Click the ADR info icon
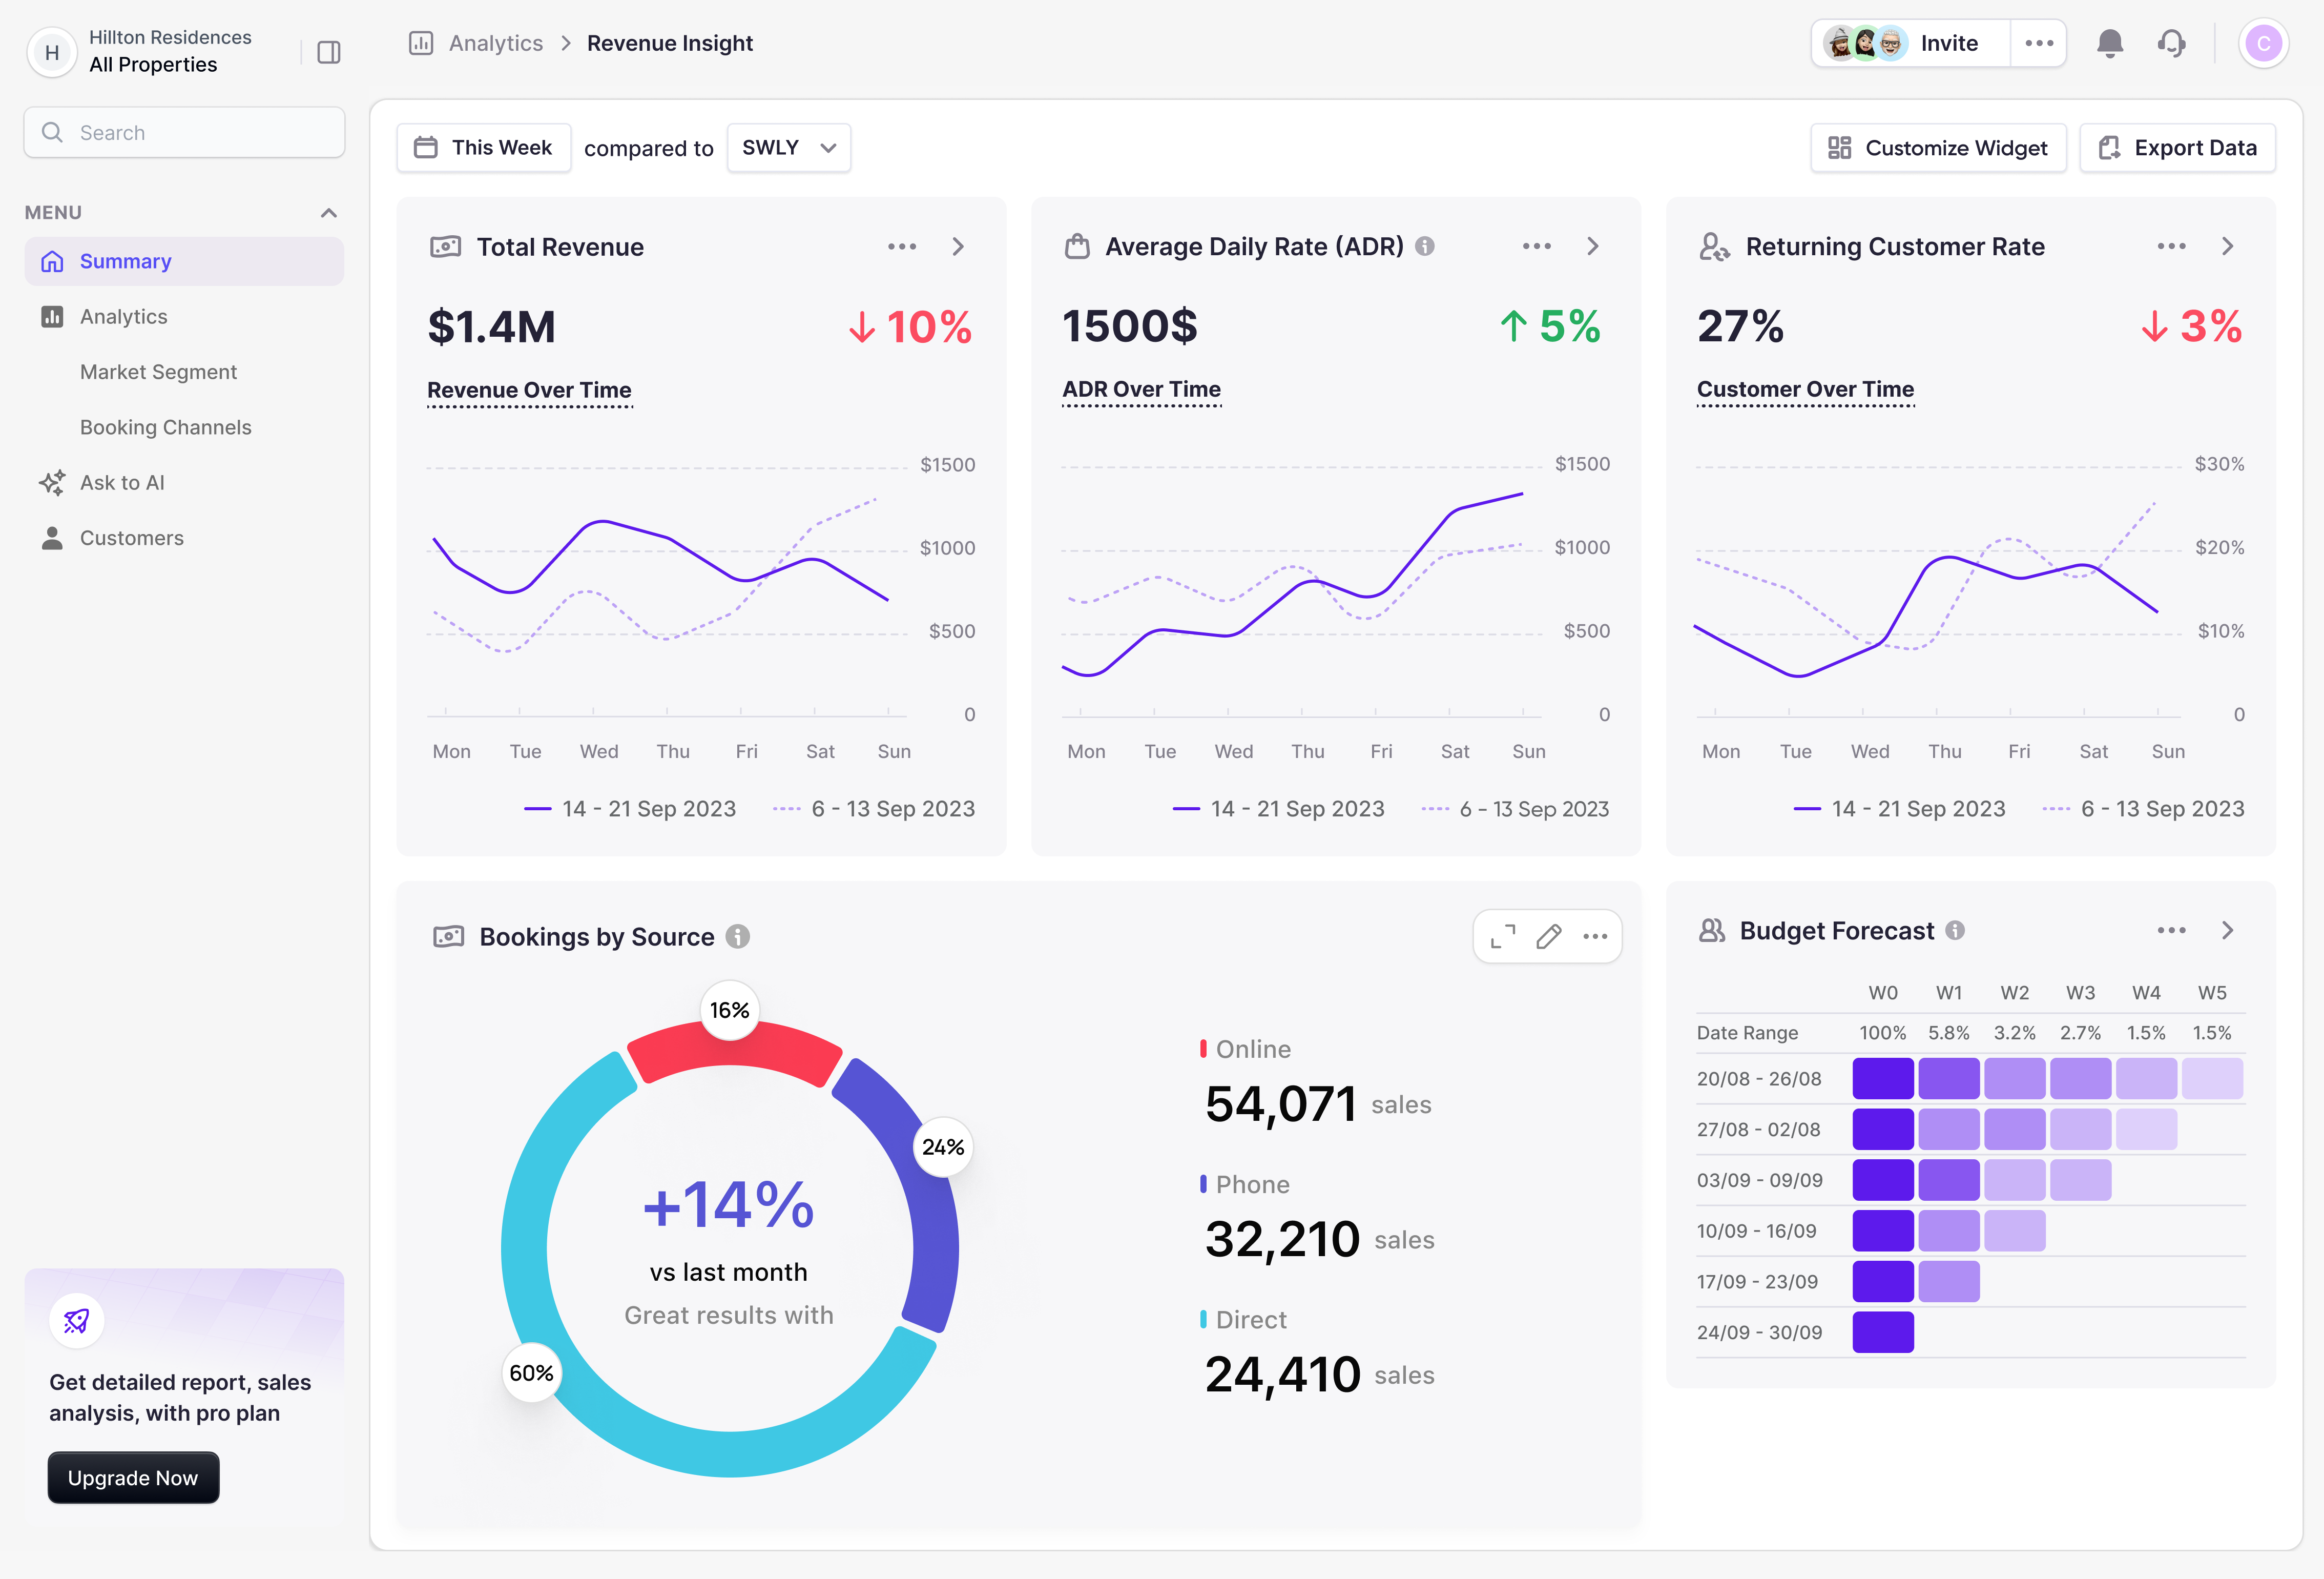The width and height of the screenshot is (2324, 1579). pos(1425,246)
